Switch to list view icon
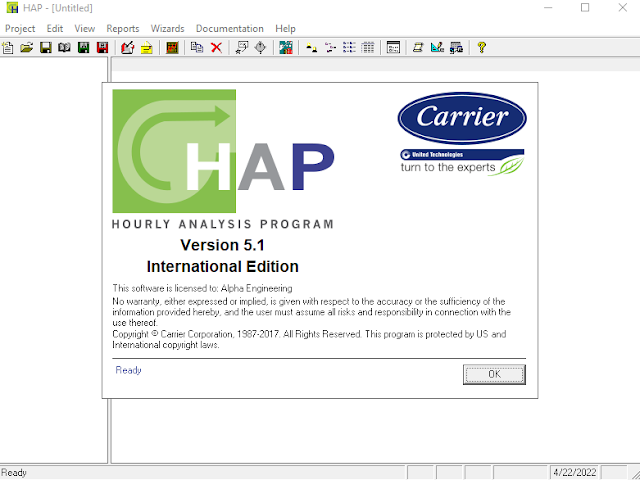The width and height of the screenshot is (640, 480). 349,48
